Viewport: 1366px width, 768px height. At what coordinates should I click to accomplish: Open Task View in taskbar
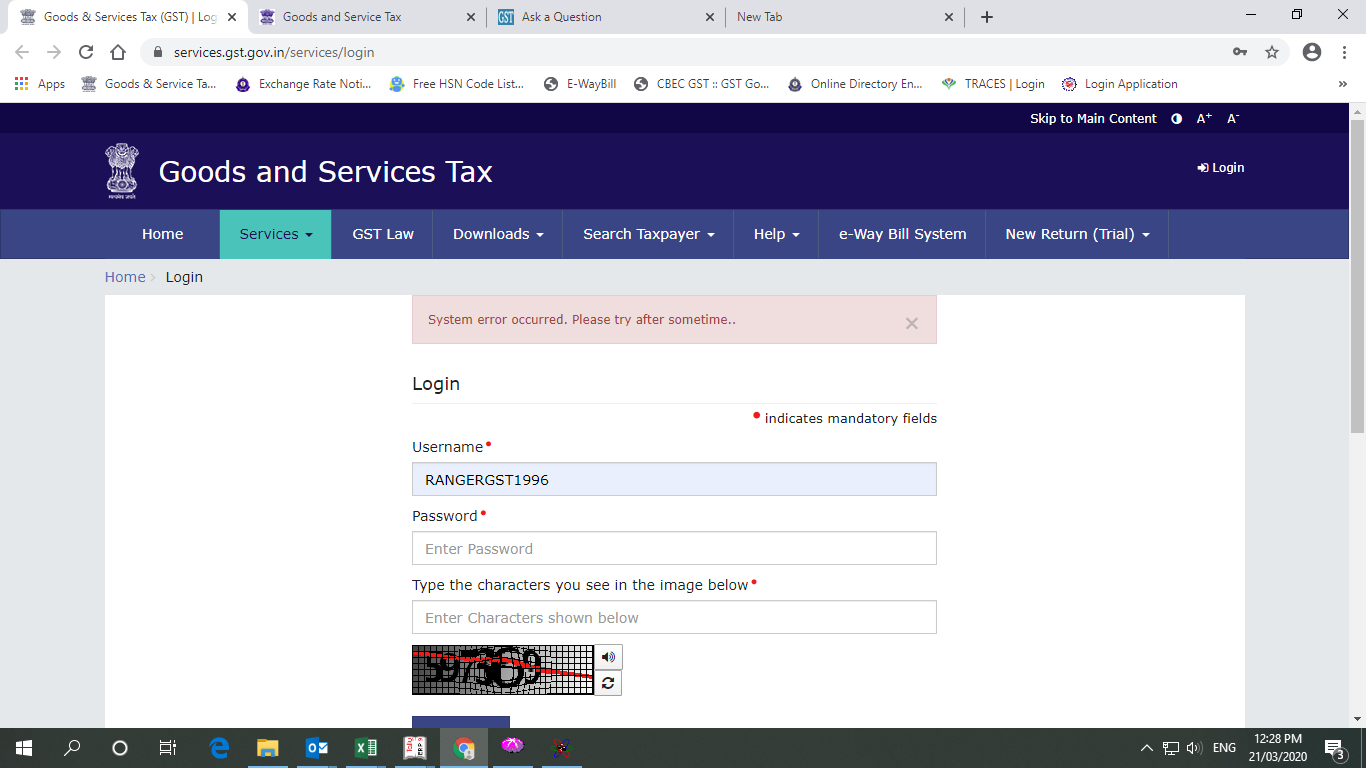pyautogui.click(x=168, y=748)
